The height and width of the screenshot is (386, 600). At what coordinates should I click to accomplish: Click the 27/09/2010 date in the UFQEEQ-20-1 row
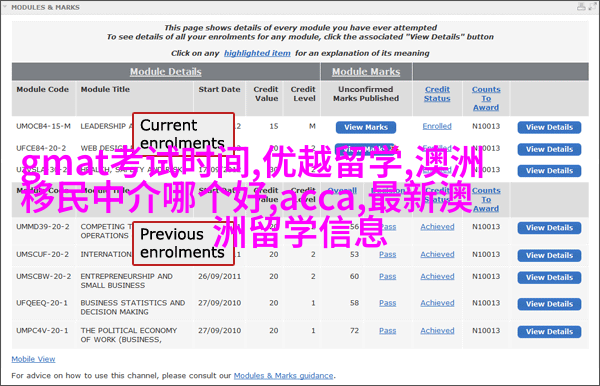[219, 303]
